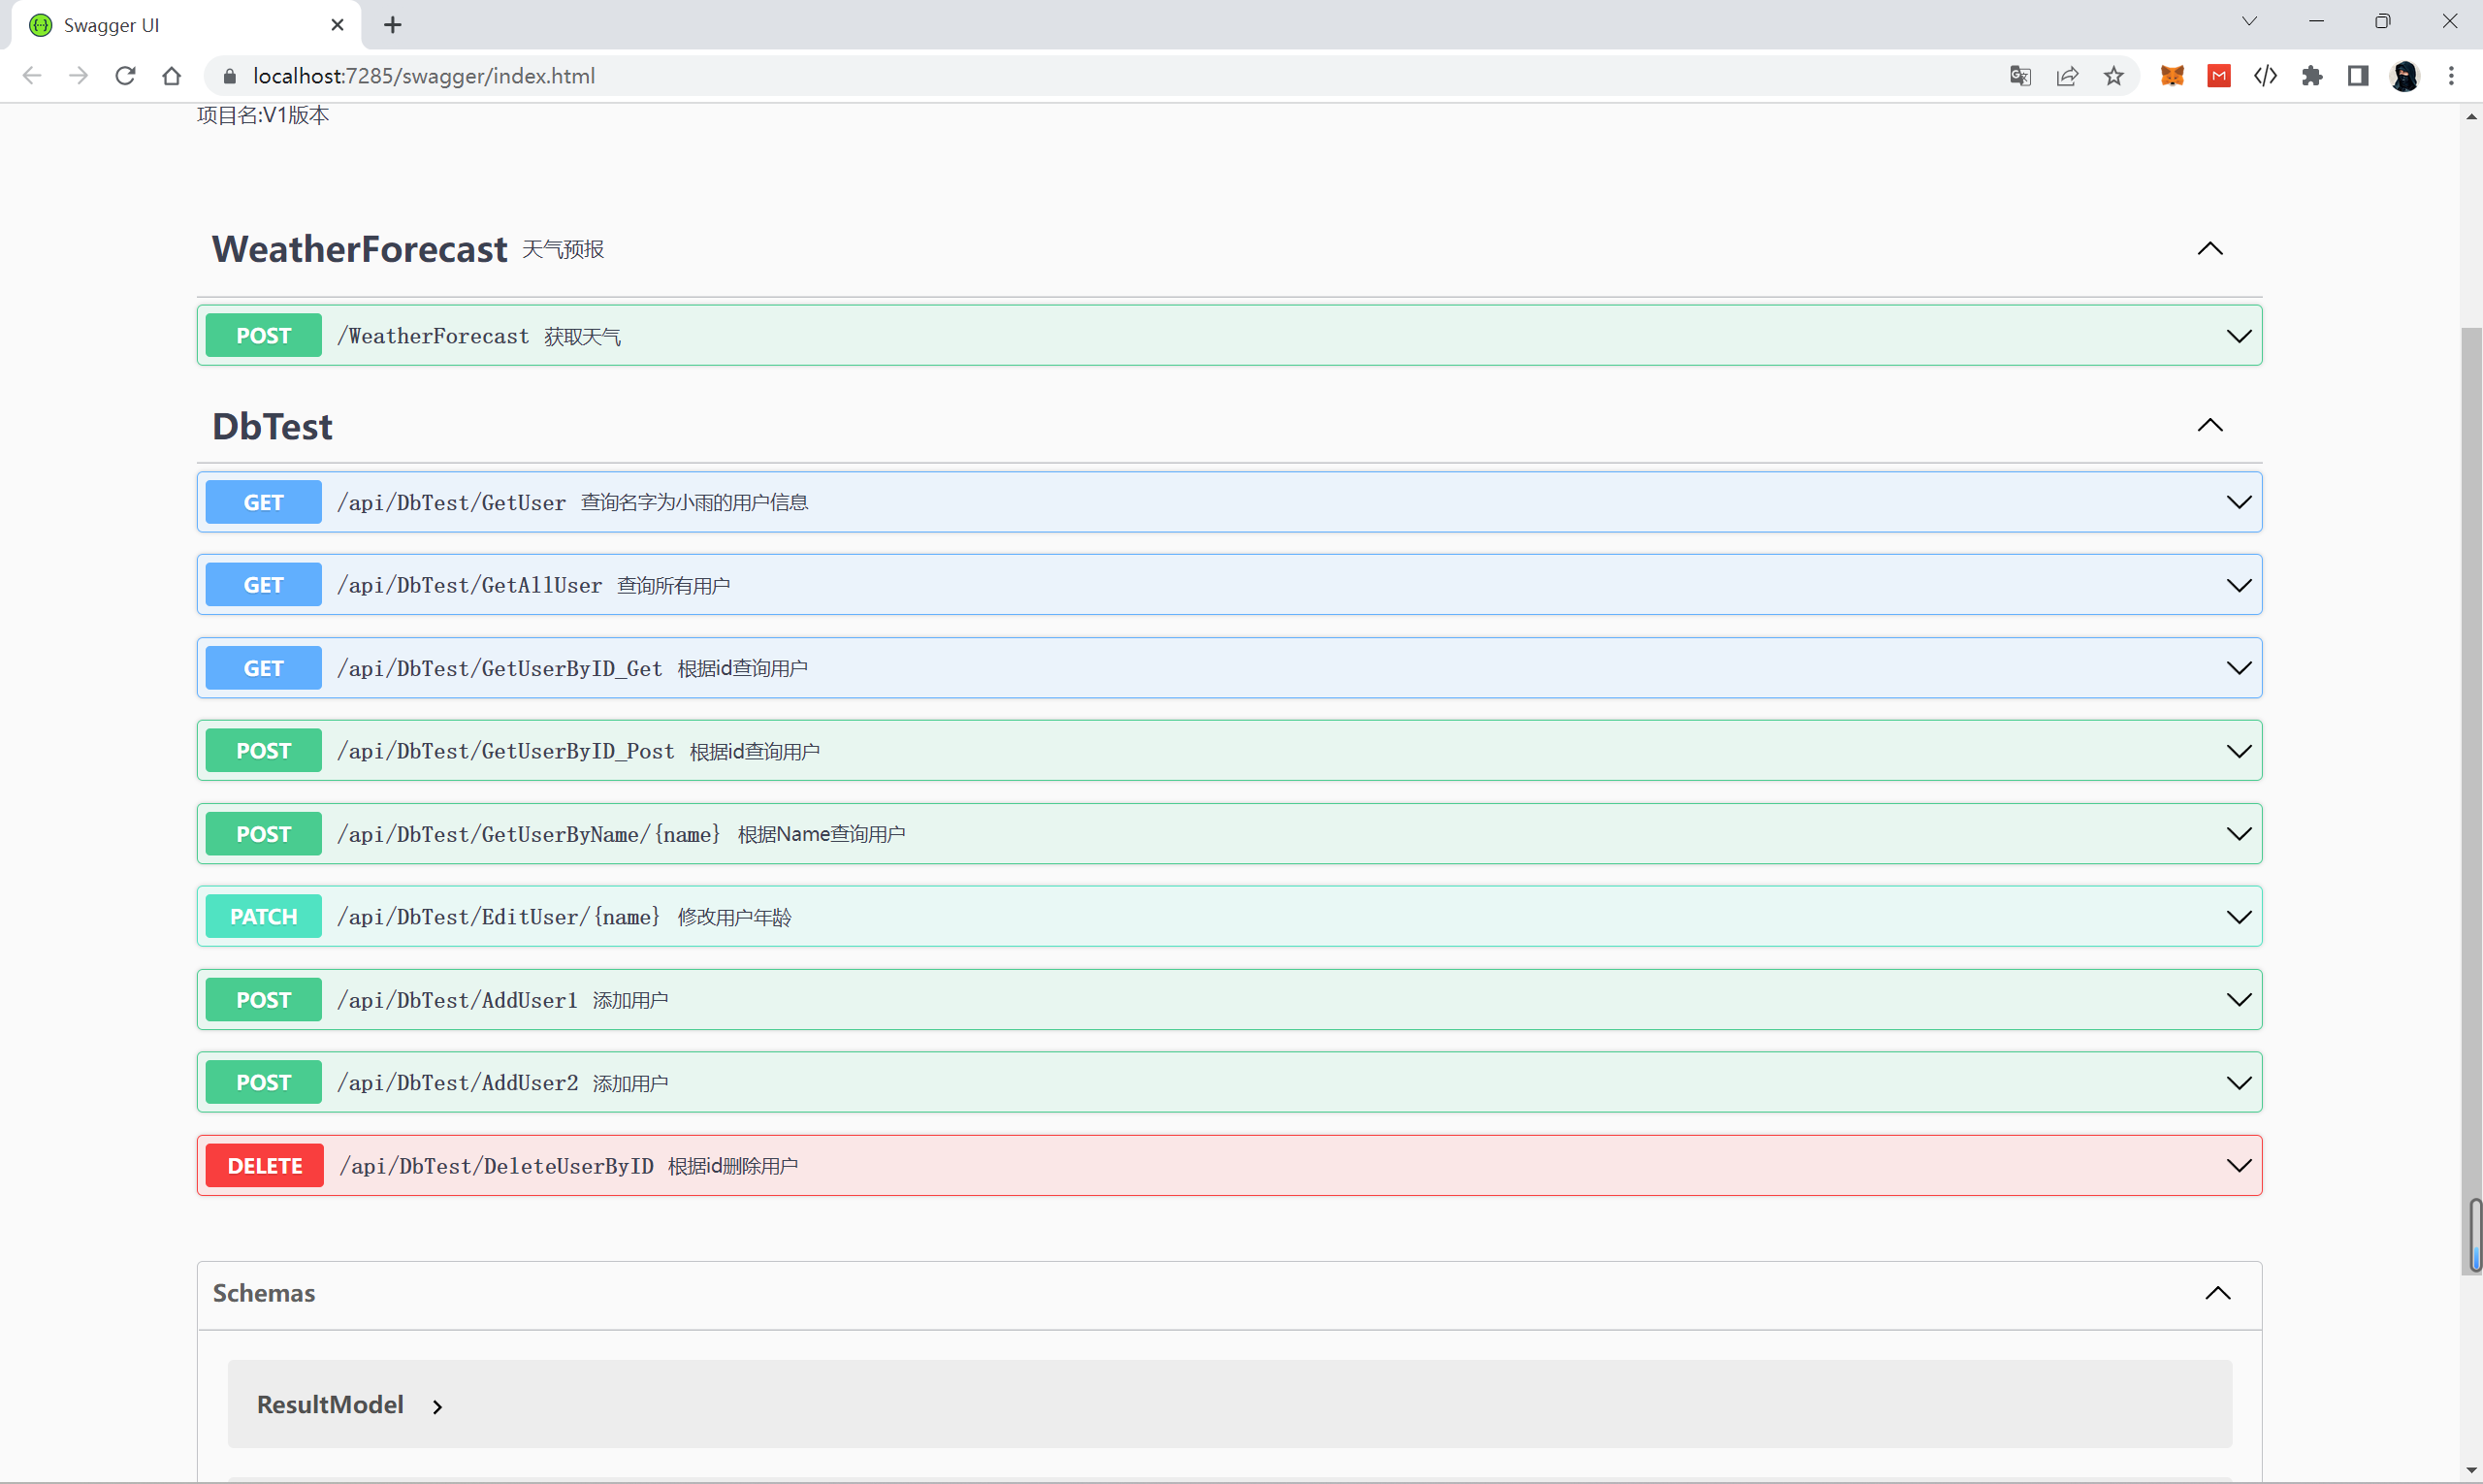
Task: Open the red M extension icon
Action: (2219, 76)
